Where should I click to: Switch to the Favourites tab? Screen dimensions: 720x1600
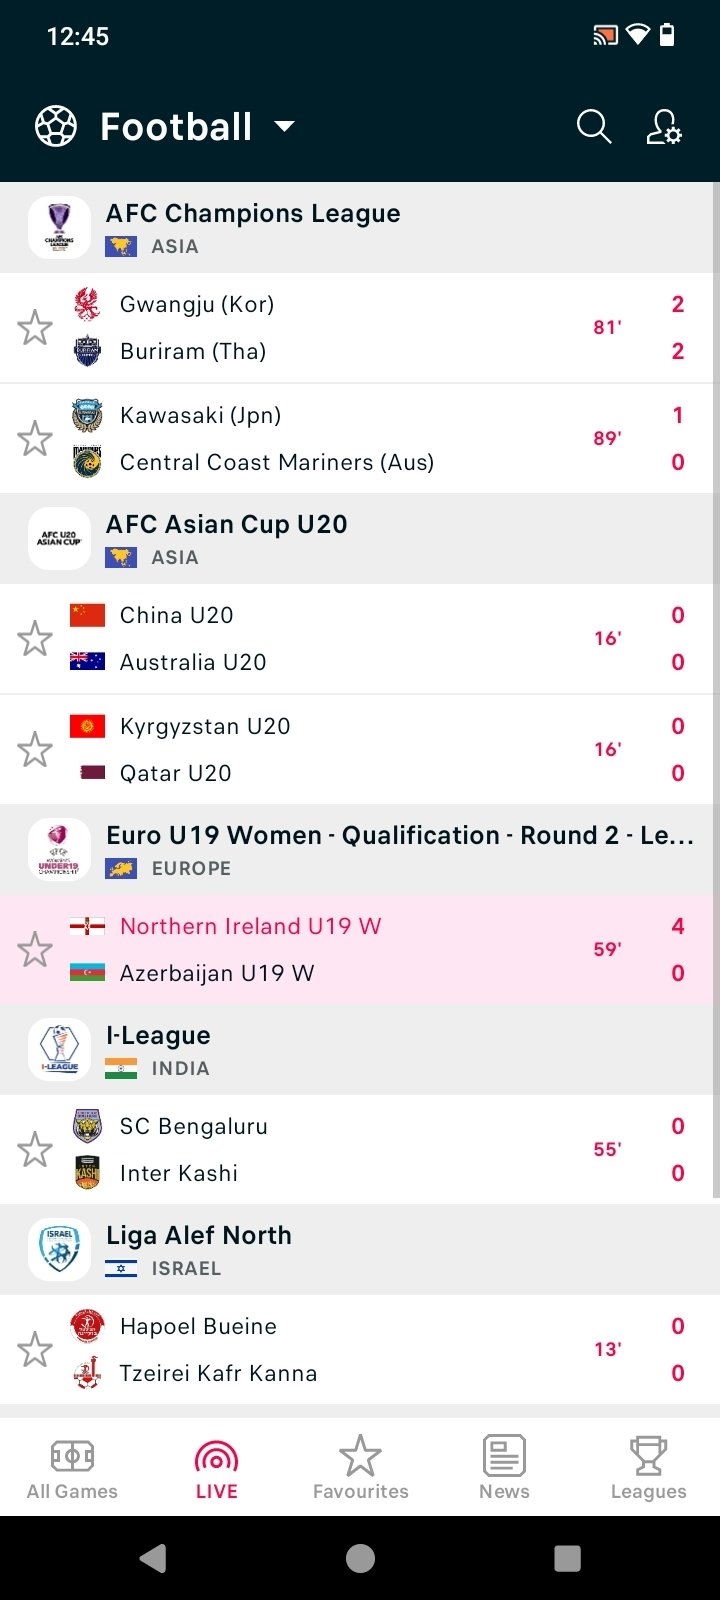360,1468
